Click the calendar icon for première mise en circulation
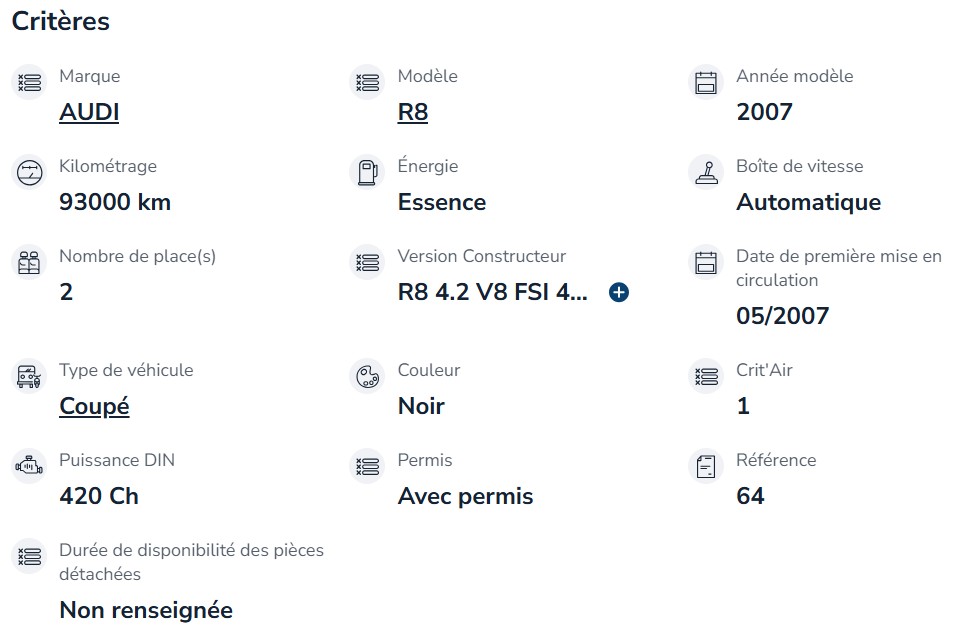 [x=706, y=262]
